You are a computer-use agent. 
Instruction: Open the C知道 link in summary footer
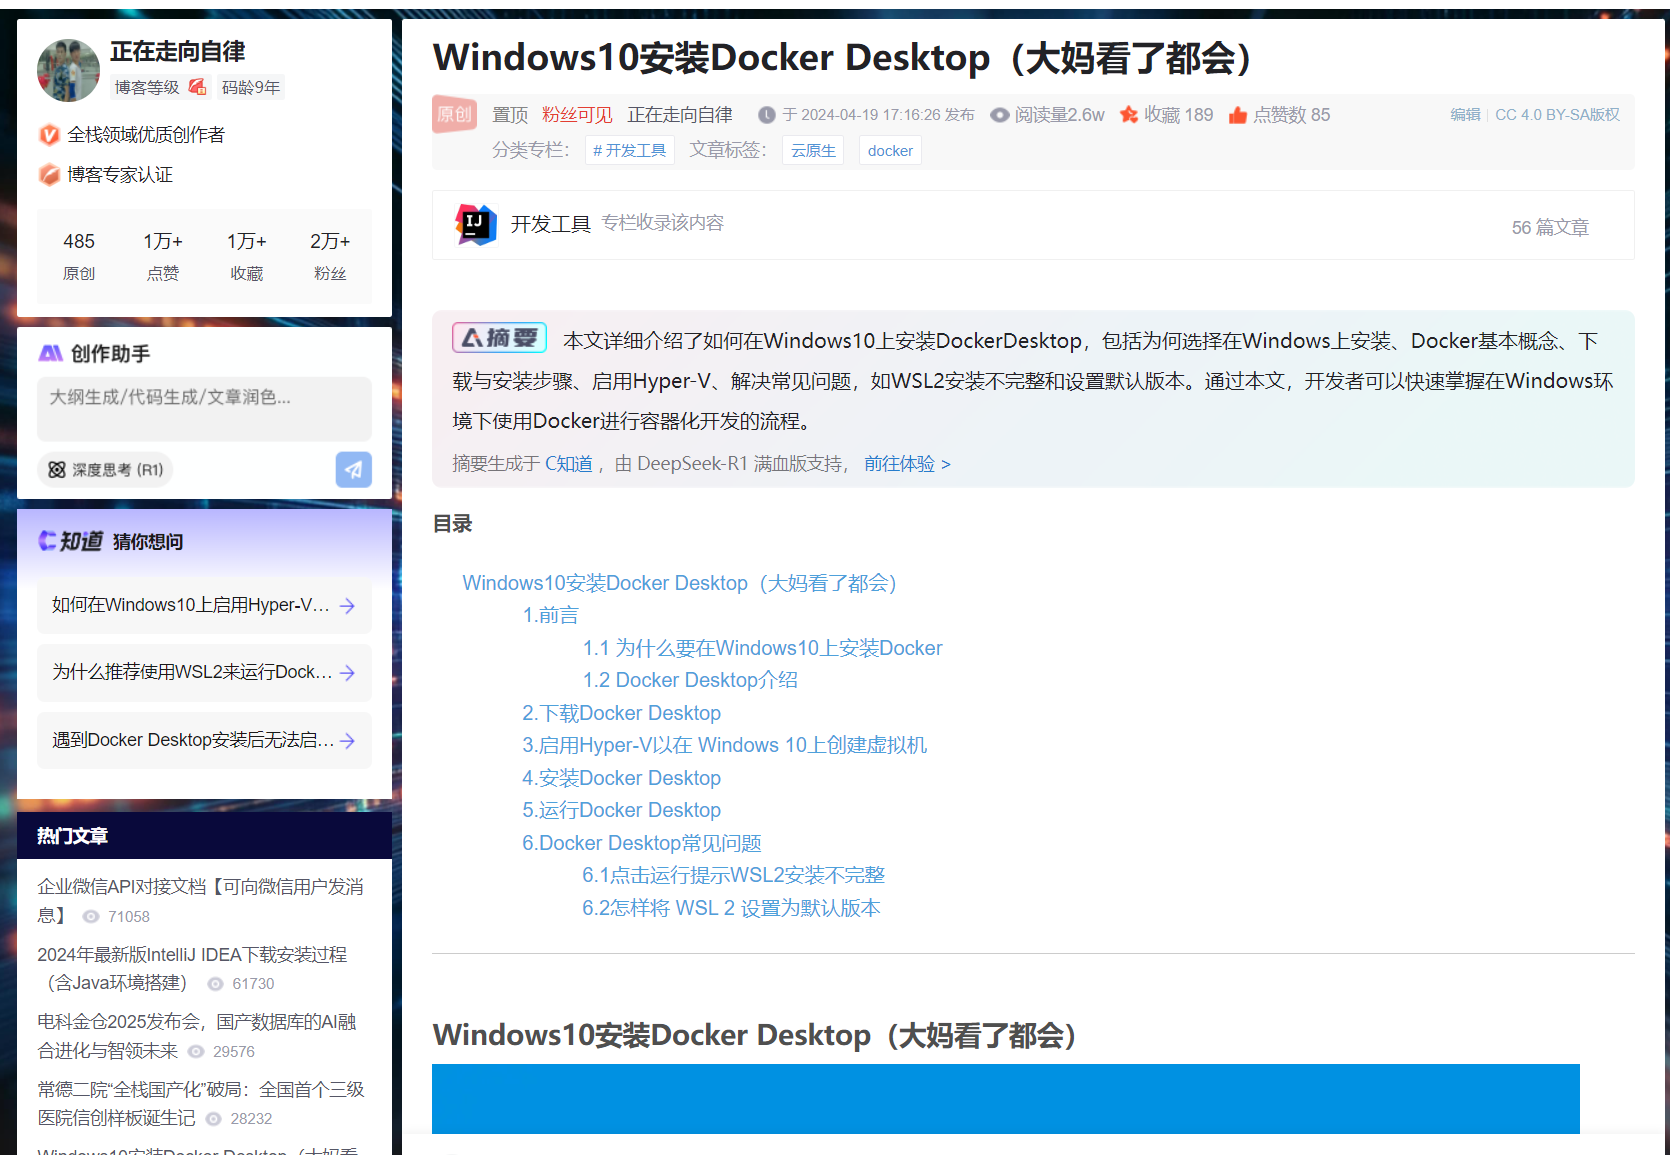[569, 464]
